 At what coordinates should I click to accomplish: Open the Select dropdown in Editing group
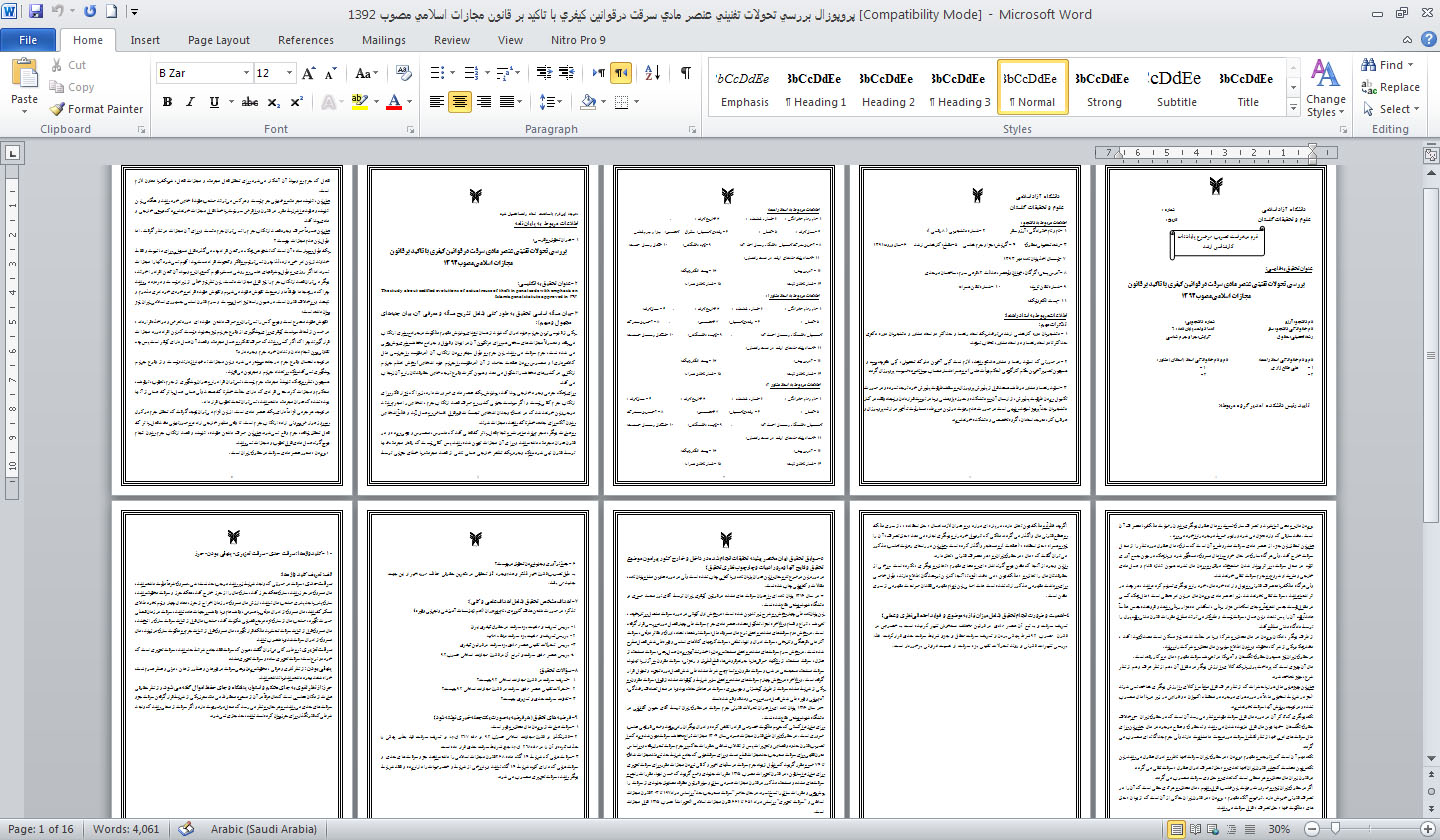(1391, 109)
